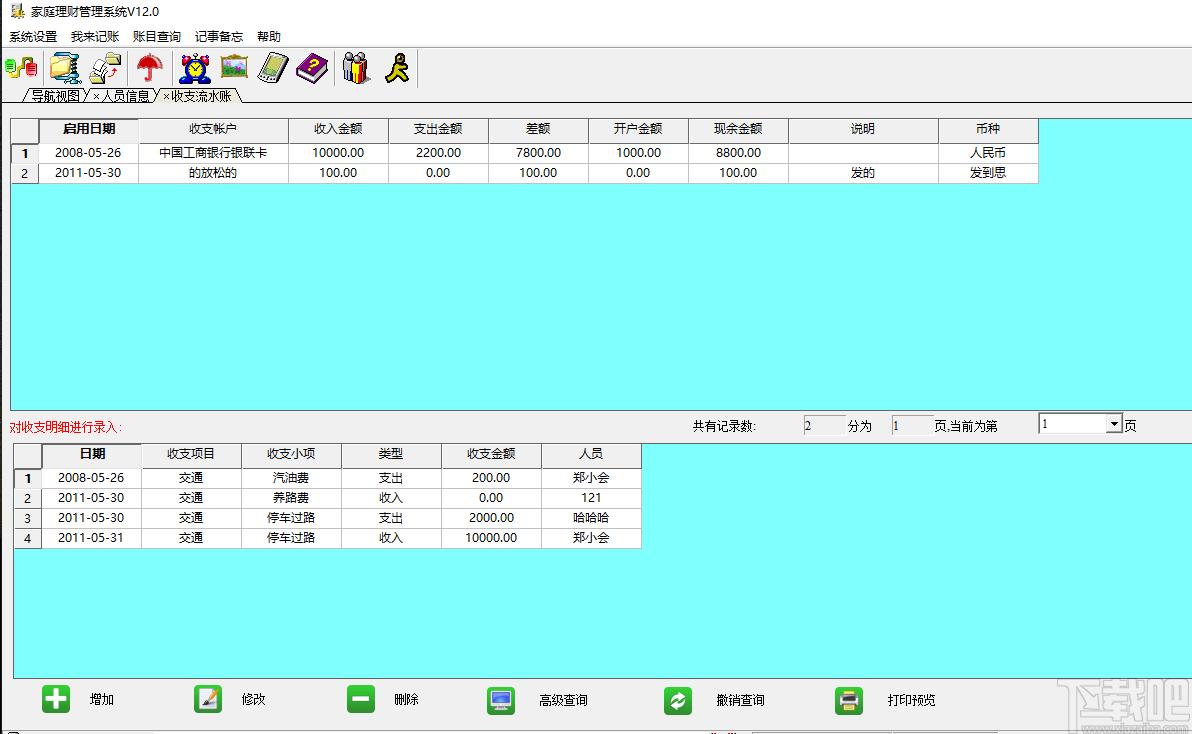Image resolution: width=1192 pixels, height=734 pixels.
Task: Click the total records count field
Action: click(x=824, y=426)
